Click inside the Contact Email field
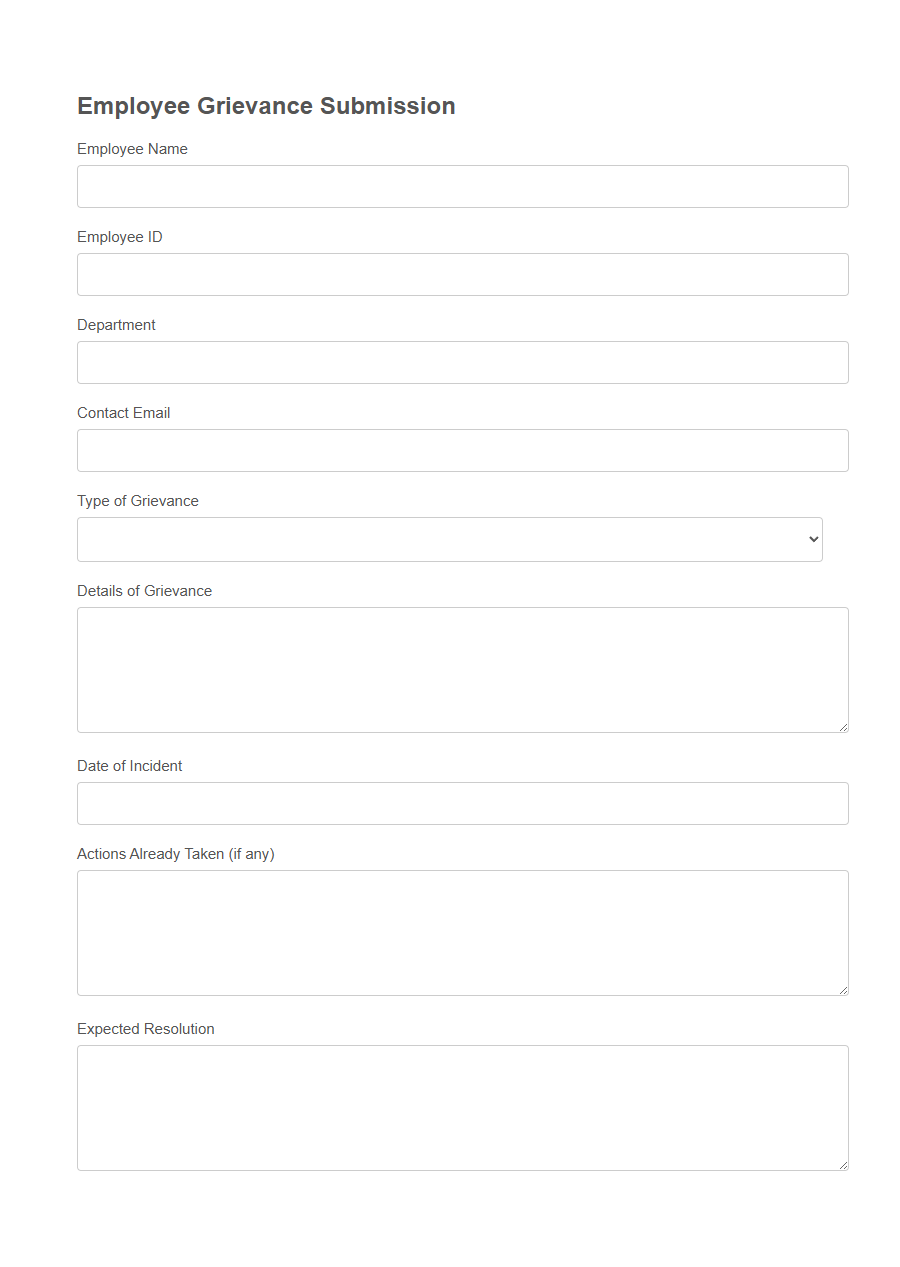The image size is (900, 1267). [462, 450]
